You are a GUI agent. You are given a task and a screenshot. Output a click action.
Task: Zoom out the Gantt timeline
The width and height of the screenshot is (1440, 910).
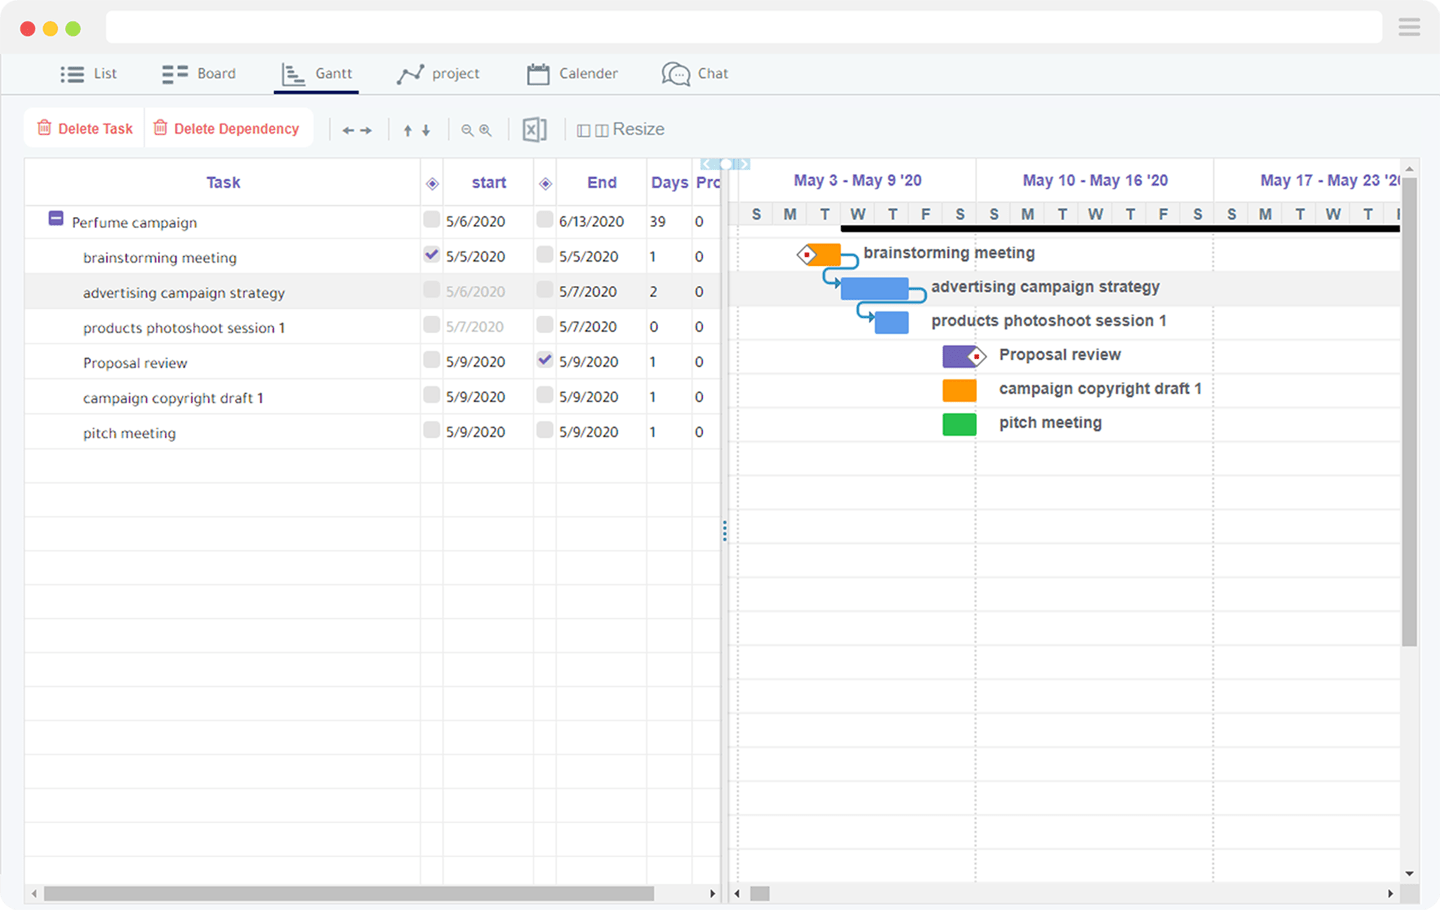point(467,130)
